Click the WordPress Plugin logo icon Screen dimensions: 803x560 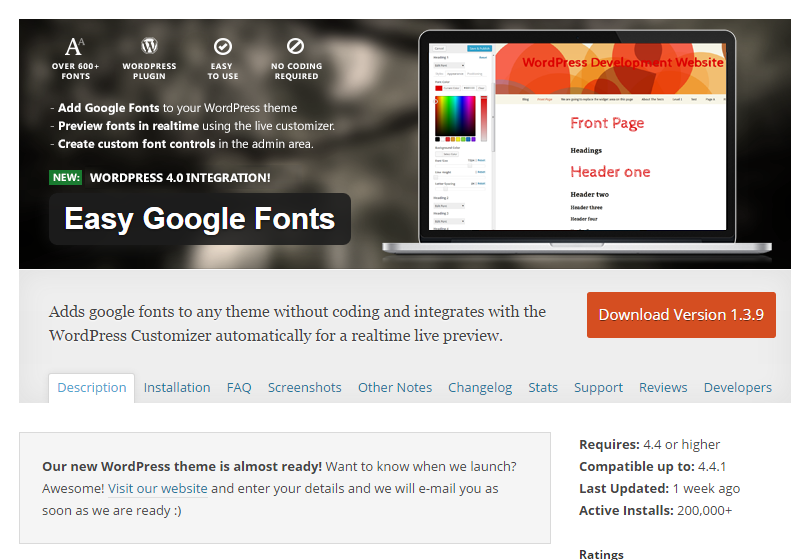click(150, 46)
